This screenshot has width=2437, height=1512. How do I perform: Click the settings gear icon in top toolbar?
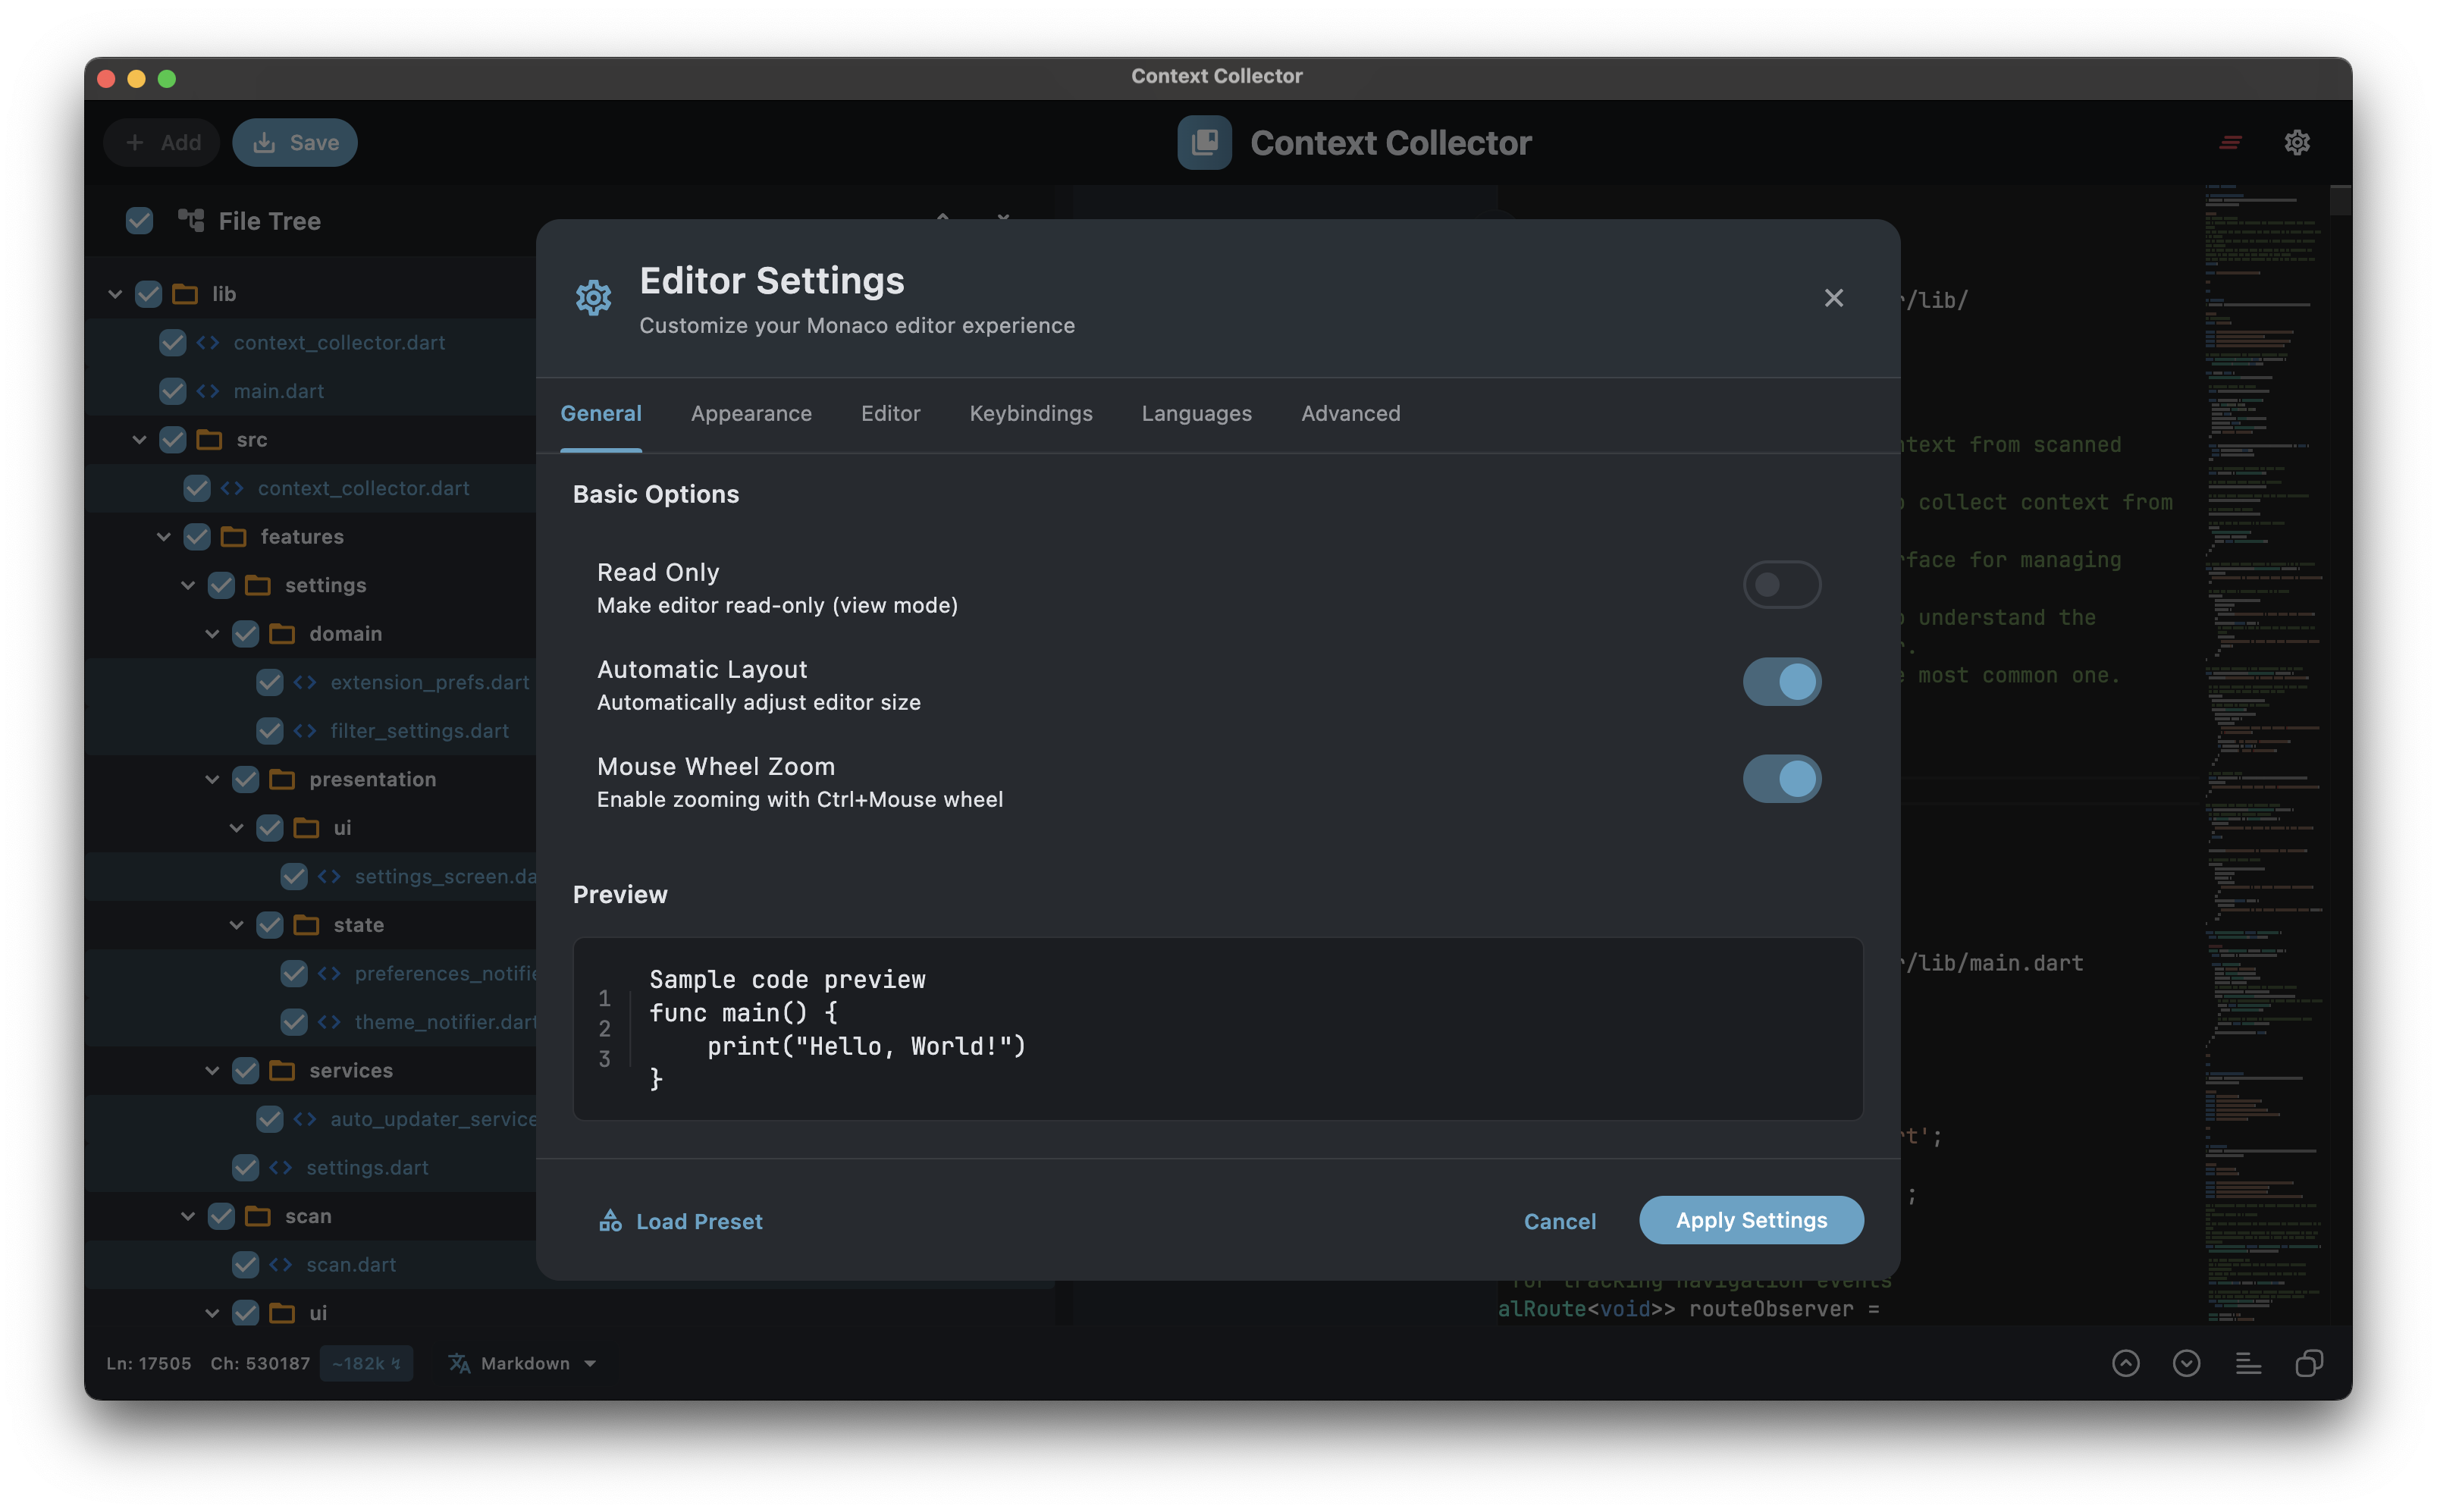(2297, 142)
